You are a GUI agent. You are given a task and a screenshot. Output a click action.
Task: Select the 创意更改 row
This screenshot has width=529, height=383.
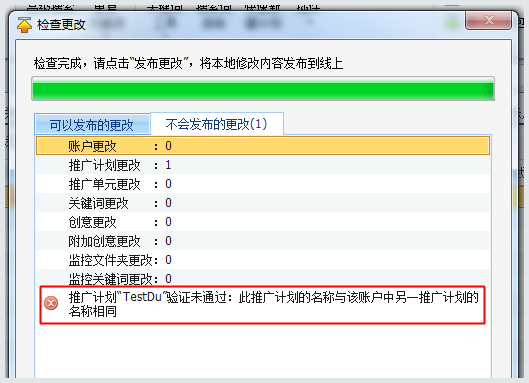pos(263,222)
